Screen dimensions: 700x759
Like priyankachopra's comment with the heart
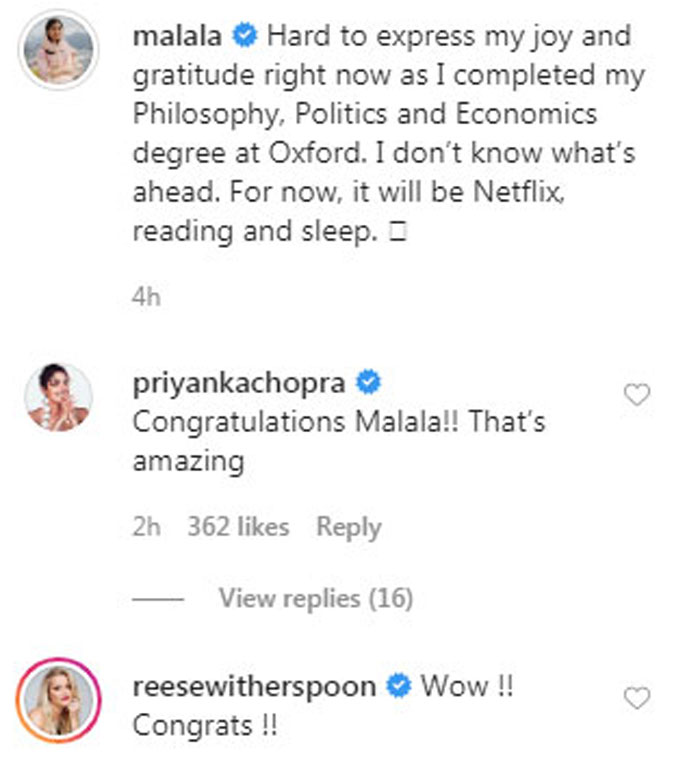636,395
